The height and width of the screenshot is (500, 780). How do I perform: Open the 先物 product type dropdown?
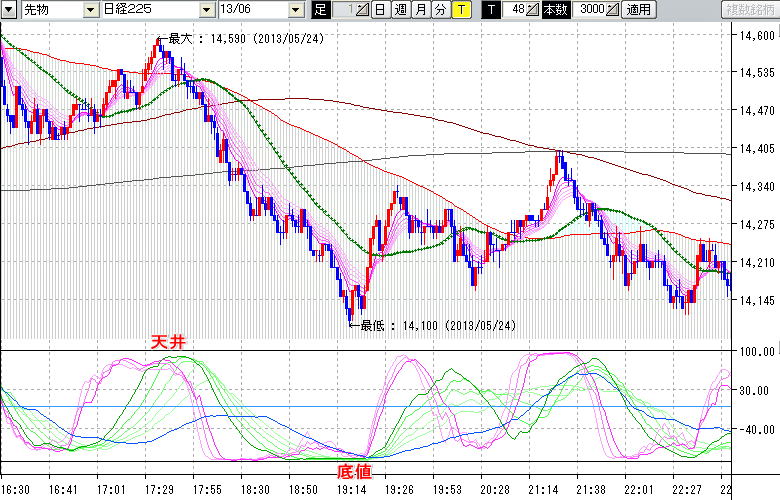point(62,10)
